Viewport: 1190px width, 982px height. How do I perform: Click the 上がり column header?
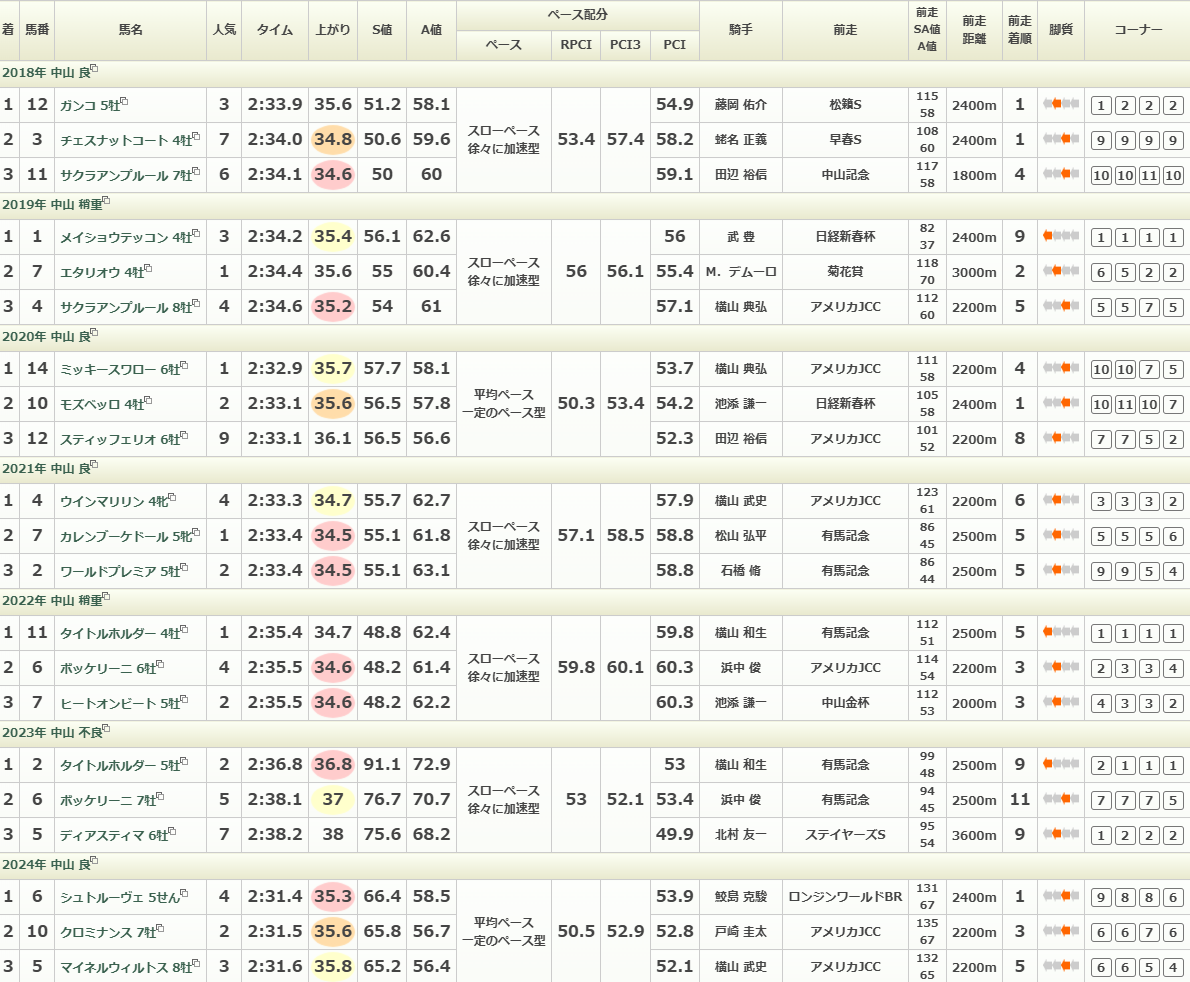[332, 30]
